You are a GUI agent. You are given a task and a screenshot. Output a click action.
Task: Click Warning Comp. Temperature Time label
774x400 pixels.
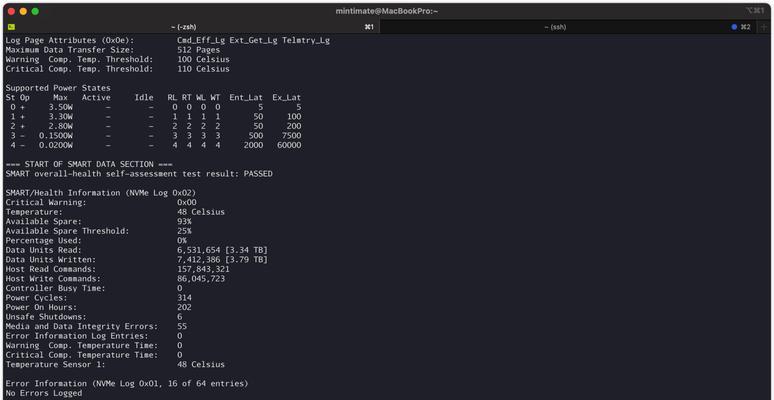point(82,346)
